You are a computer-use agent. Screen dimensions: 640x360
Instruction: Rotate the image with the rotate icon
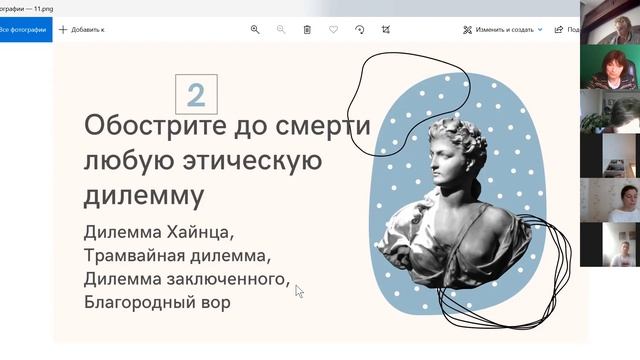coord(360,29)
